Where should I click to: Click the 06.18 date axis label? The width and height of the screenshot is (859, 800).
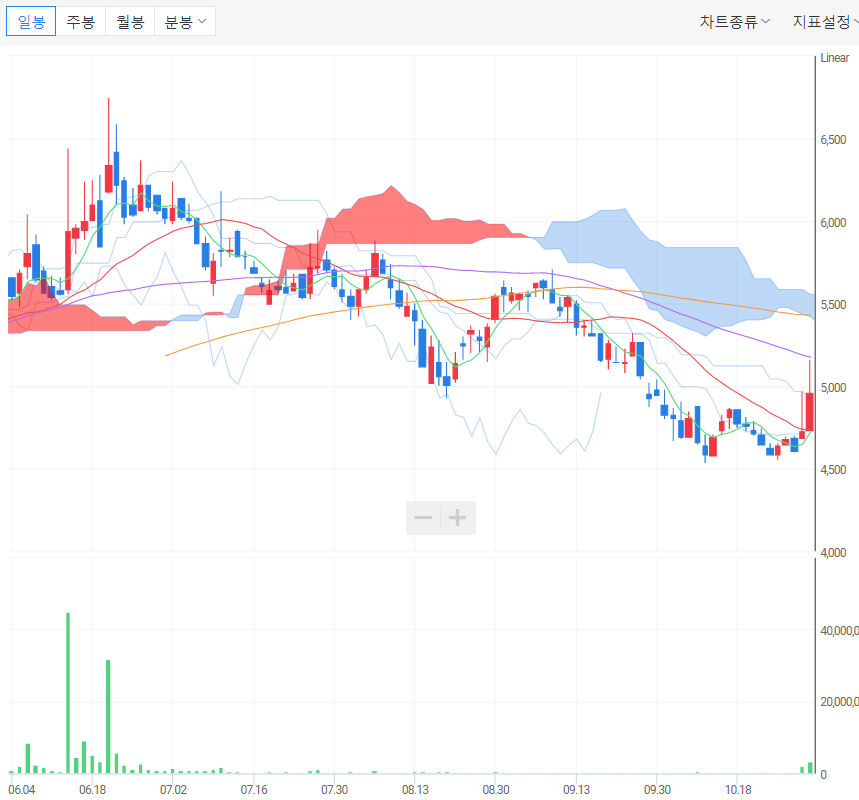(x=93, y=790)
